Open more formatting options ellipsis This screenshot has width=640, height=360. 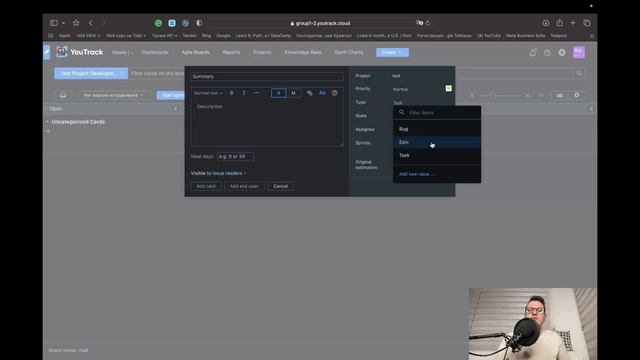click(x=256, y=93)
